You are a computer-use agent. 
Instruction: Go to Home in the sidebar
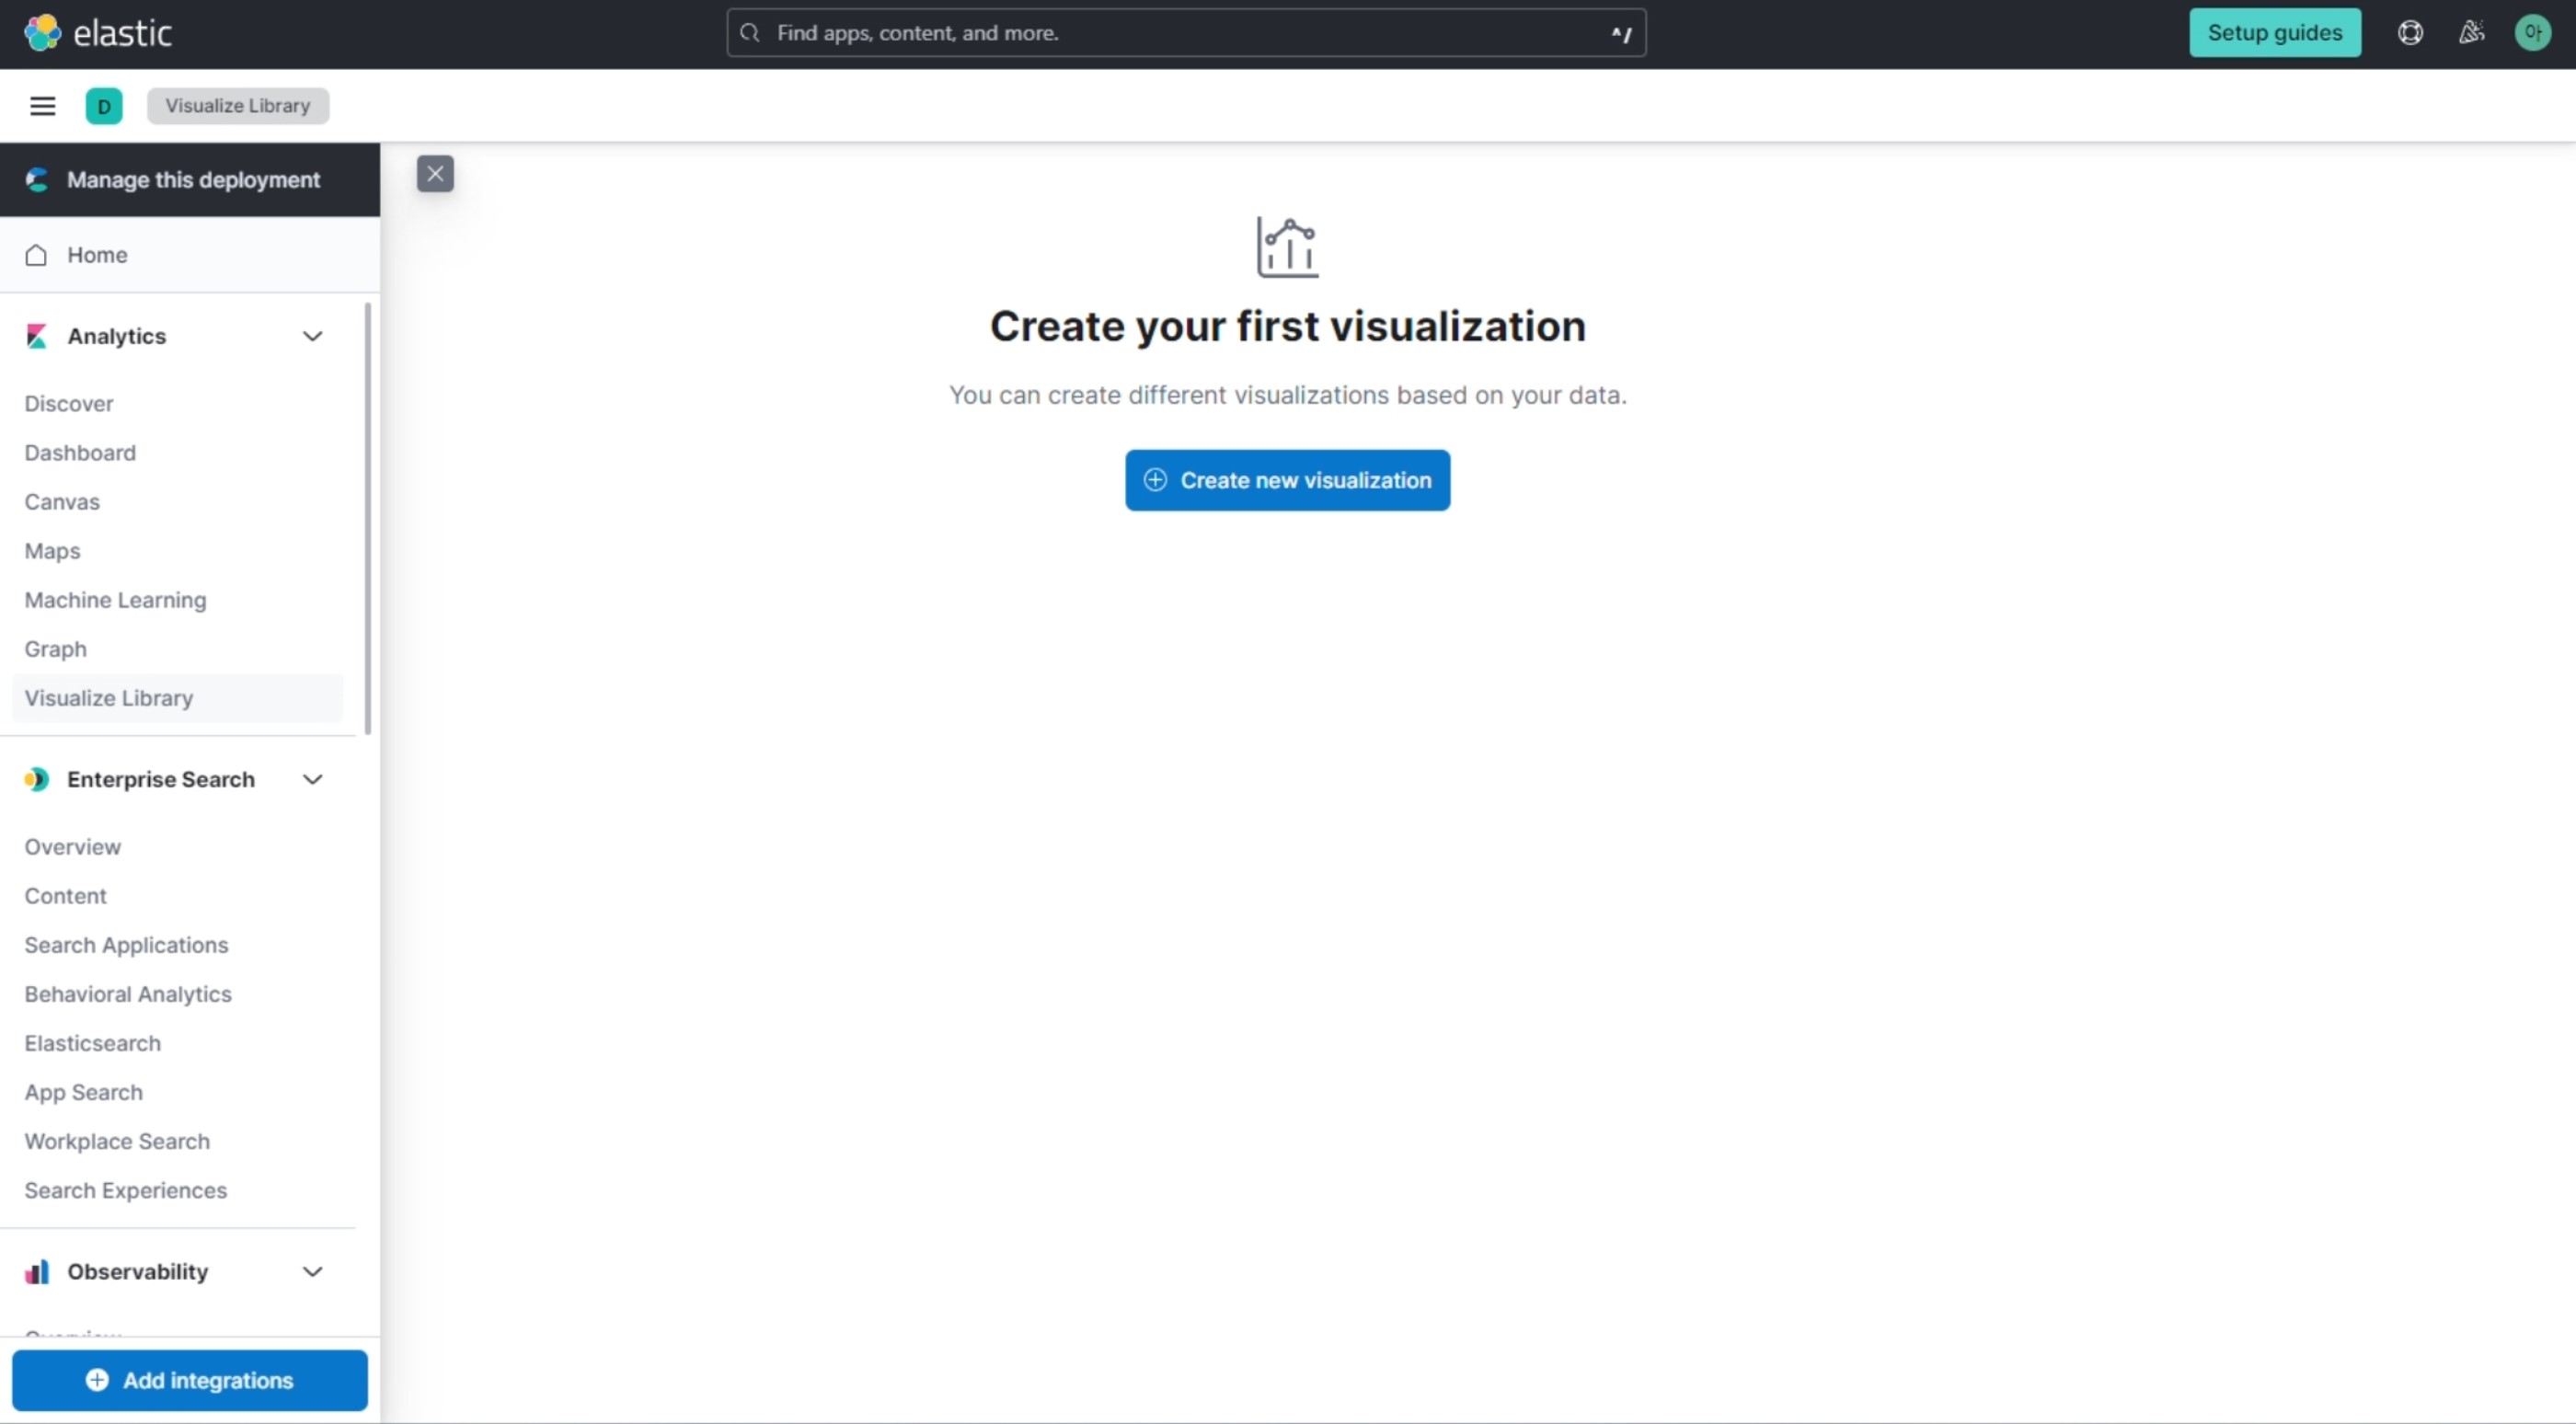(190, 255)
